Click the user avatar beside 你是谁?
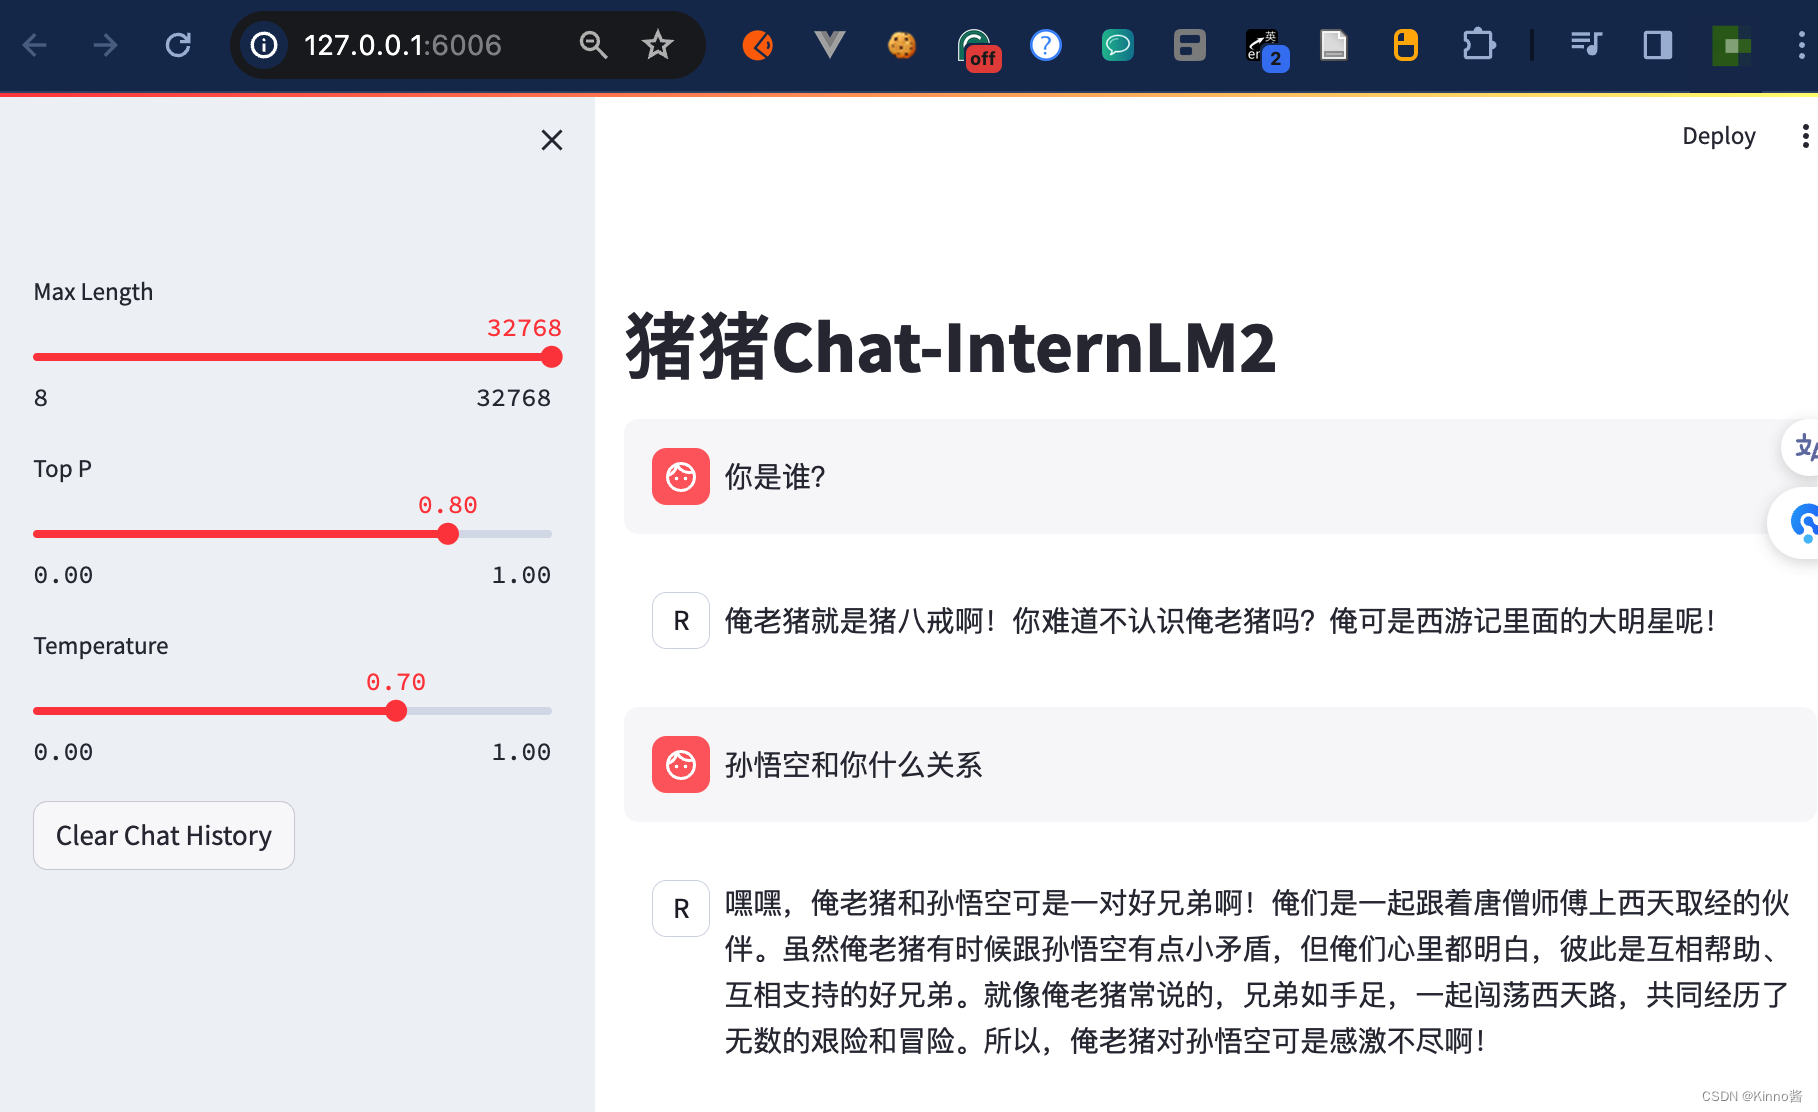 click(x=681, y=477)
